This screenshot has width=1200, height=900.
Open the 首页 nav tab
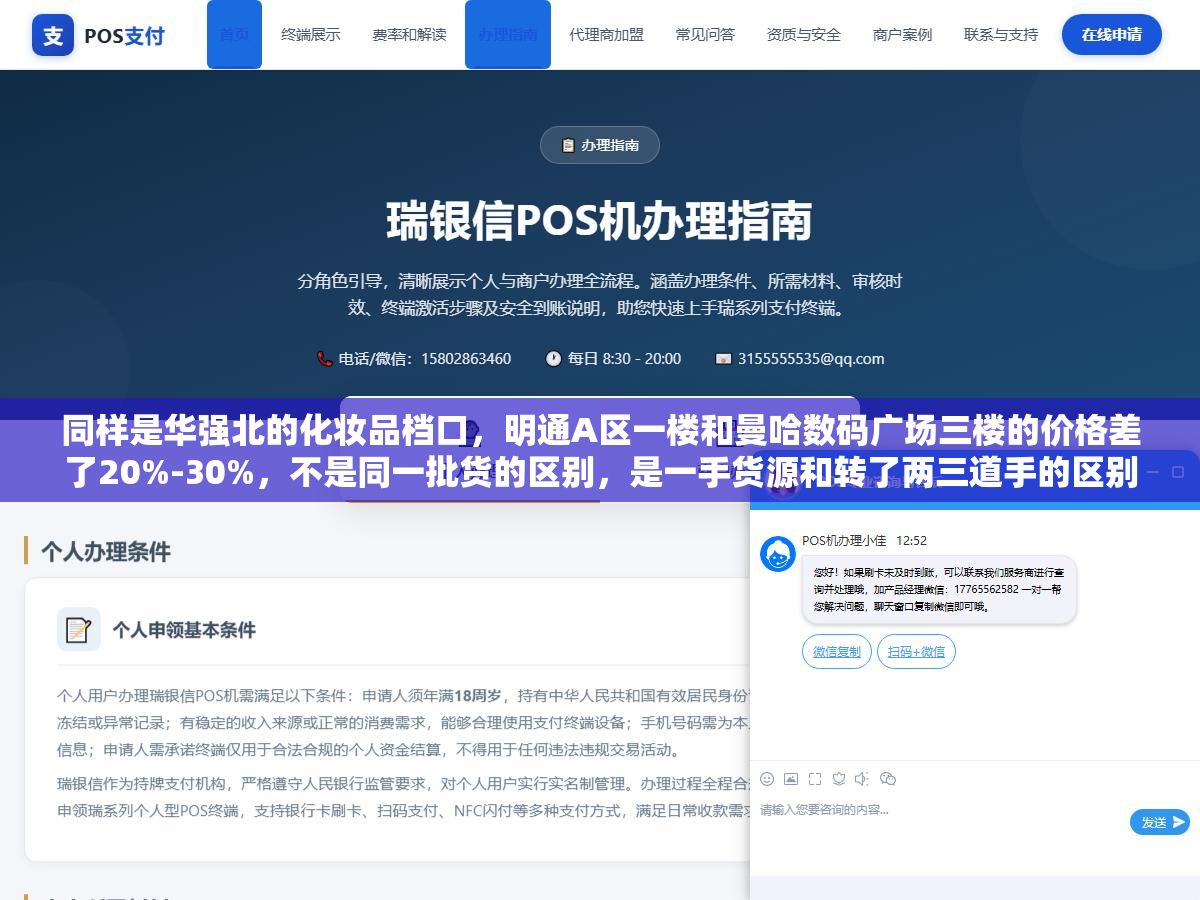point(234,34)
